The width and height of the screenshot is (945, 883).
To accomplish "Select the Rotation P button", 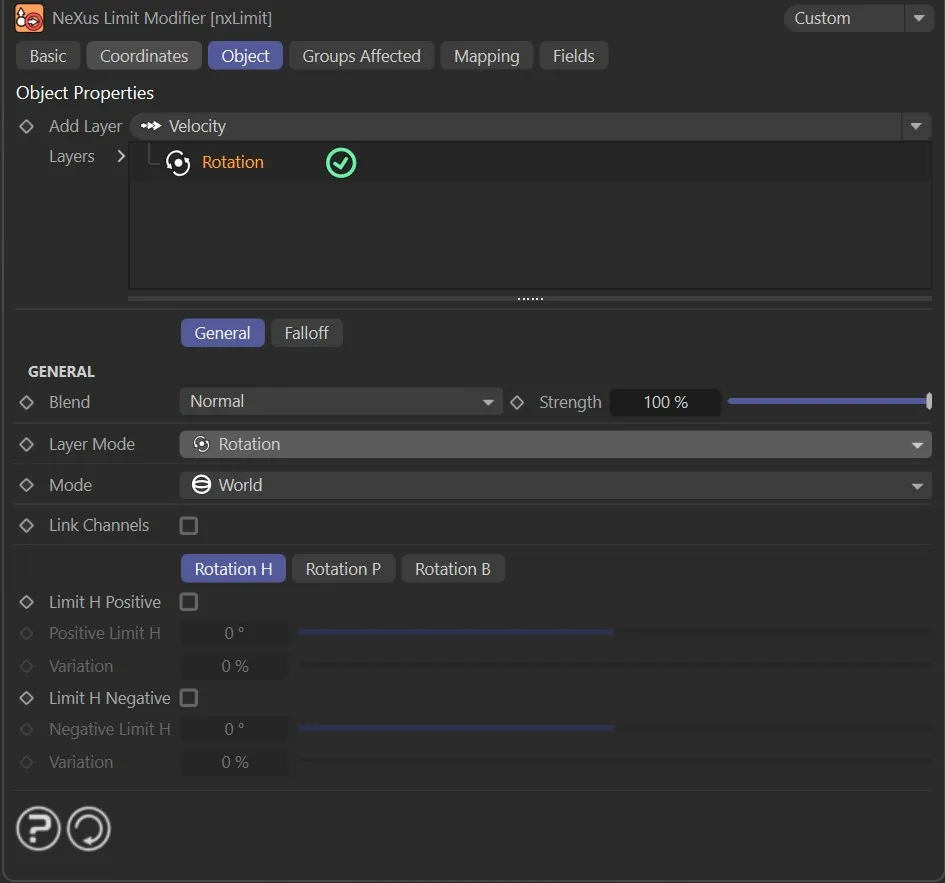I will click(343, 569).
